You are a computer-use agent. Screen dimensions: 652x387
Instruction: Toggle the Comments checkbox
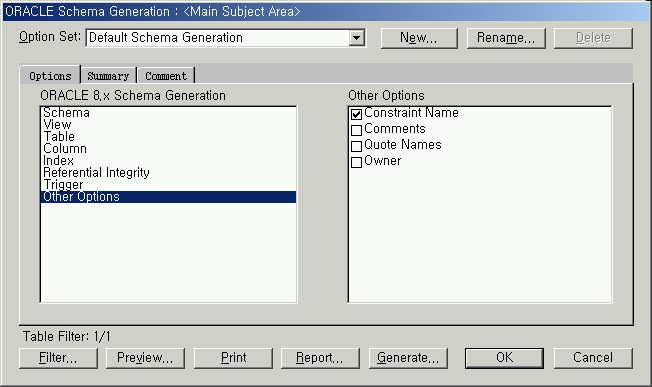tap(356, 130)
